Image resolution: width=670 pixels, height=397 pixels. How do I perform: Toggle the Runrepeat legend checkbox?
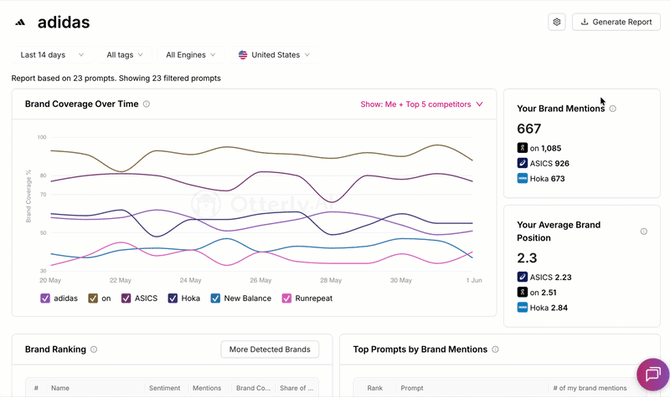click(286, 298)
